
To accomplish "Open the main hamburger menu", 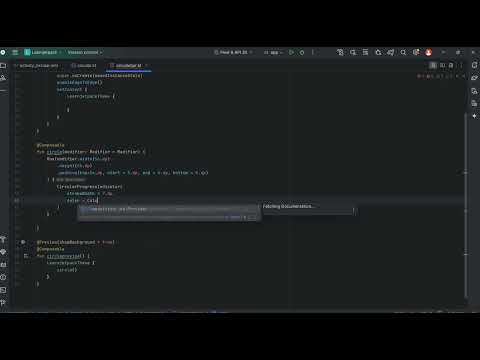I will coord(15,52).
